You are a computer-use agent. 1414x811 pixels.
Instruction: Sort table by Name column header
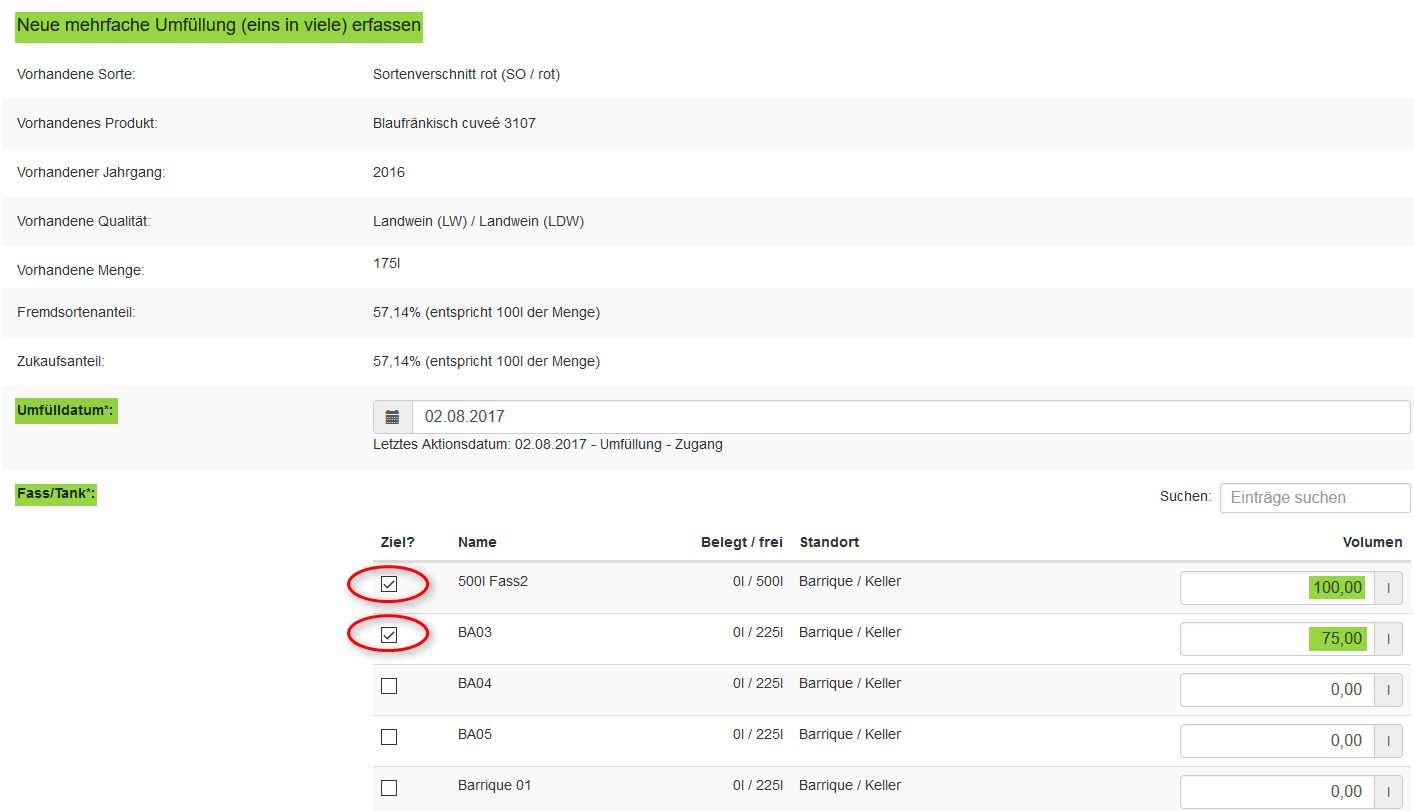click(x=477, y=542)
